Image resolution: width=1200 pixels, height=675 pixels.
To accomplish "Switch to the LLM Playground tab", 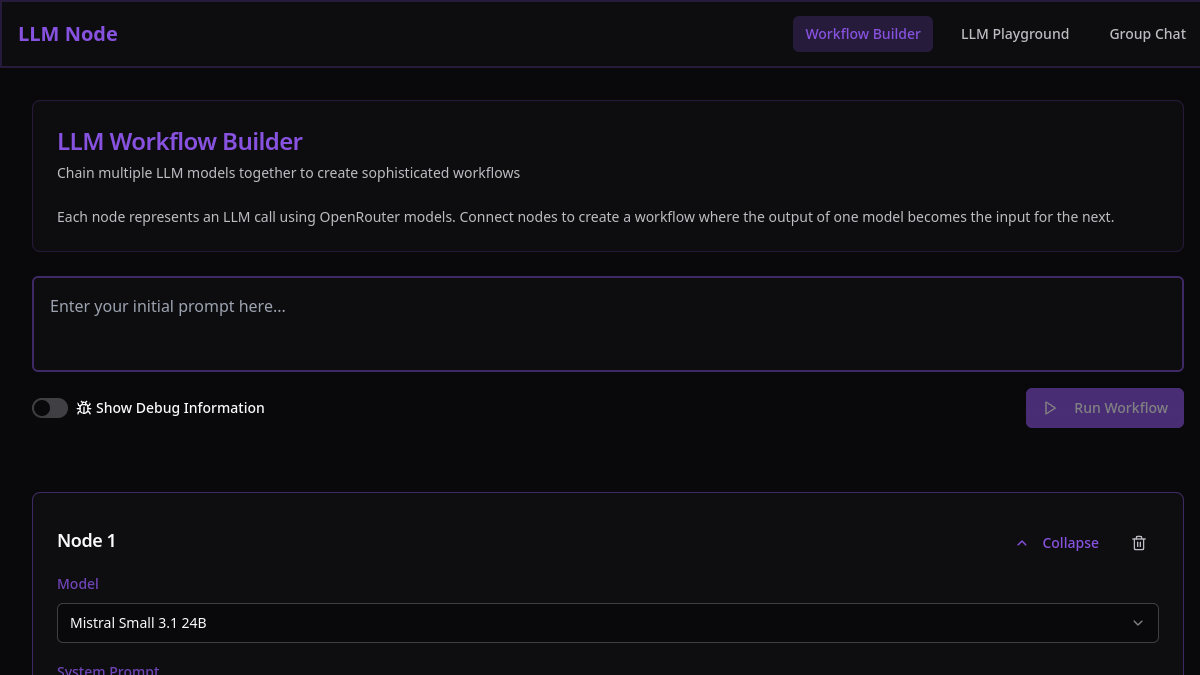I will tap(1015, 34).
